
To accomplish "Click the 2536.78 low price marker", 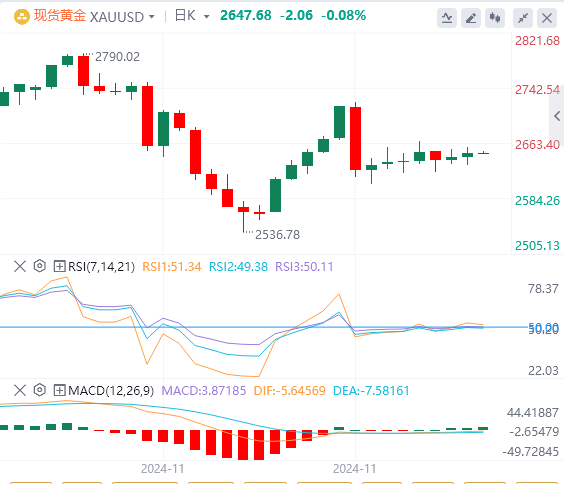I will 277,235.
